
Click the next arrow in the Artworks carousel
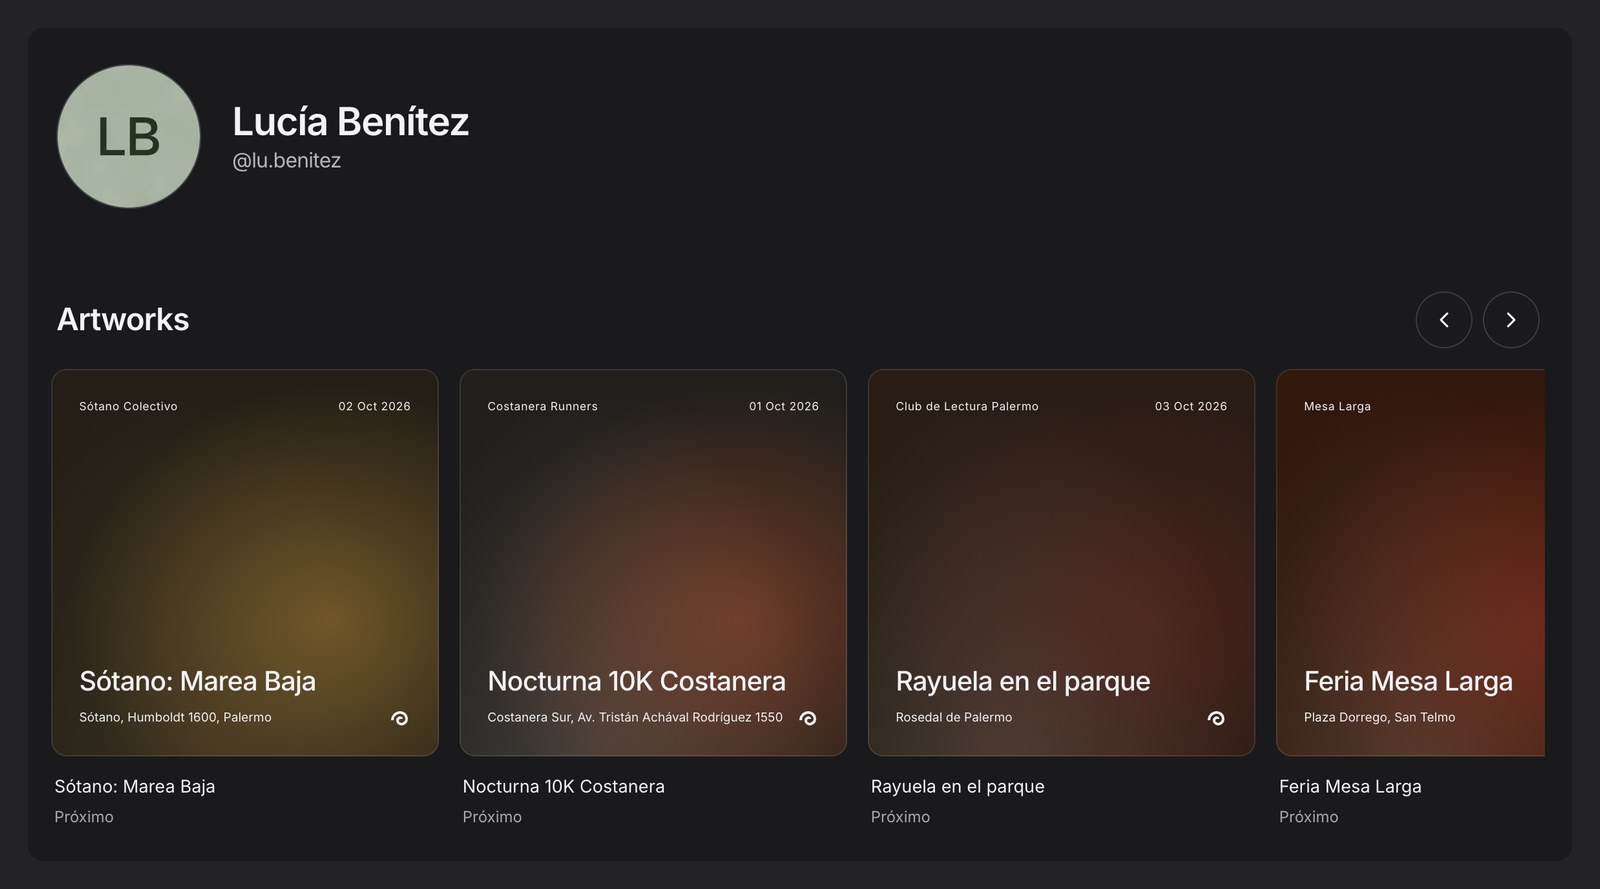[x=1510, y=320]
